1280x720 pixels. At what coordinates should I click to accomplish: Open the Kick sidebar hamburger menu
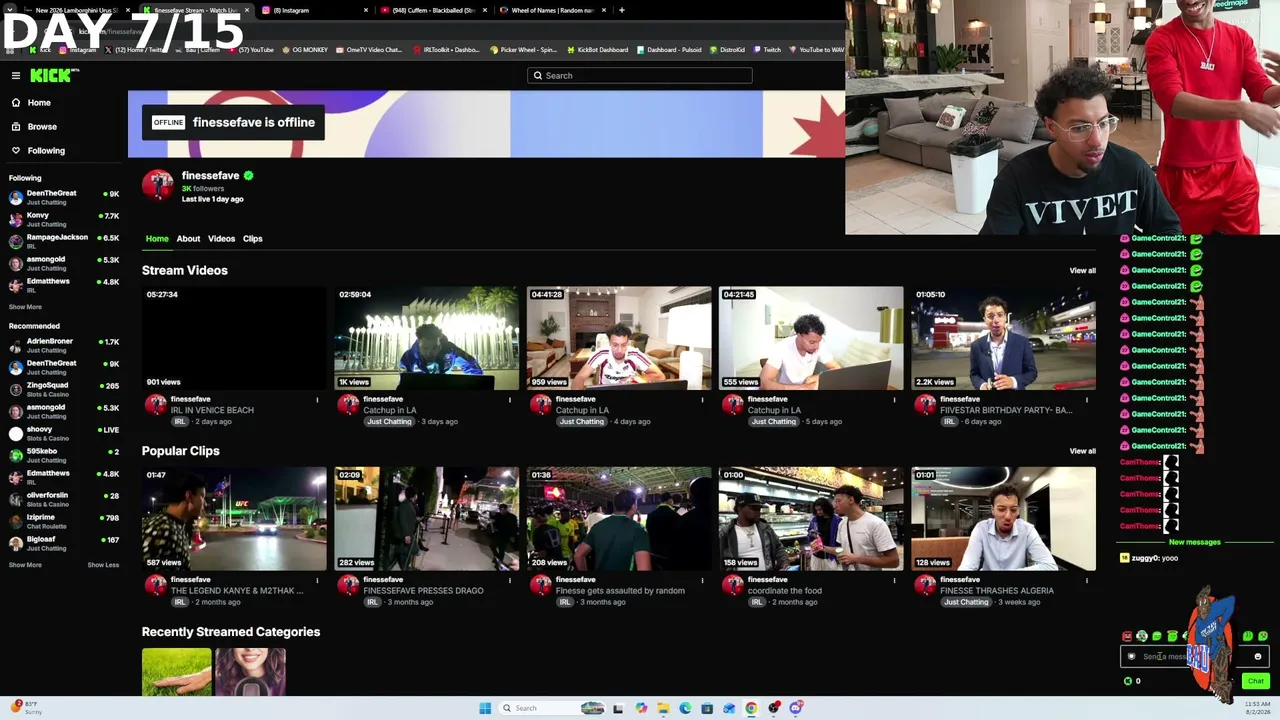click(x=16, y=75)
